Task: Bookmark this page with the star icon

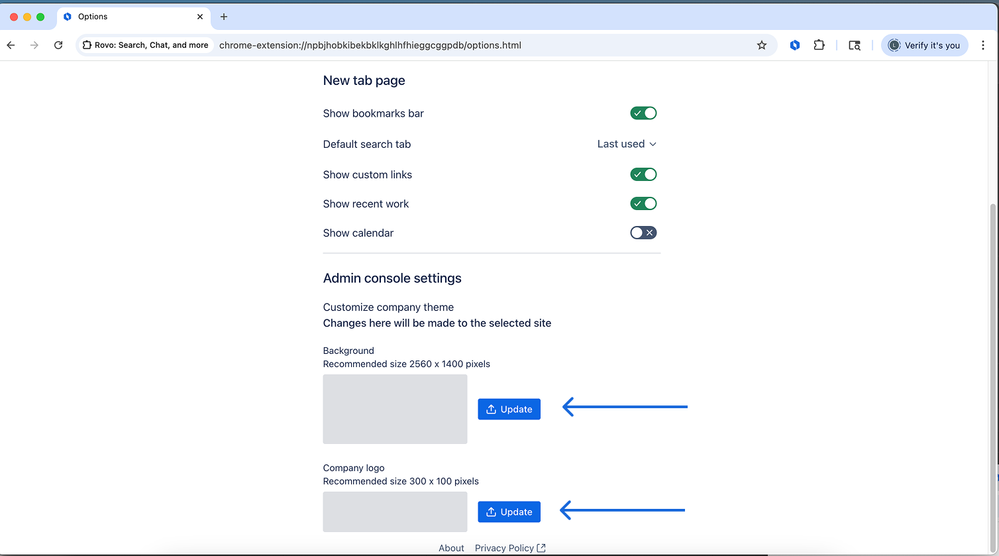Action: (761, 45)
